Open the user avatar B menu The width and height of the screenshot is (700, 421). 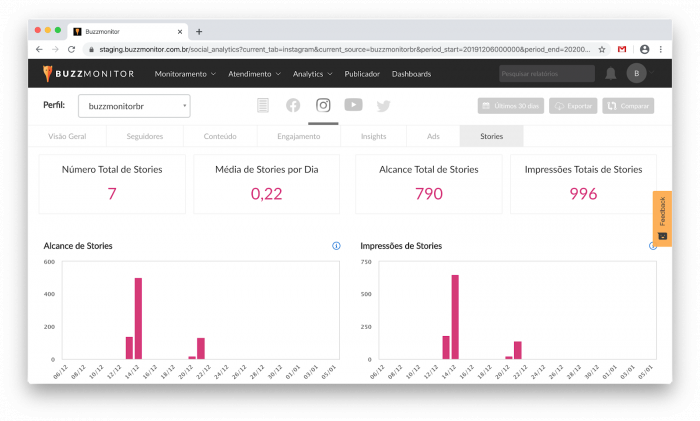(x=637, y=73)
